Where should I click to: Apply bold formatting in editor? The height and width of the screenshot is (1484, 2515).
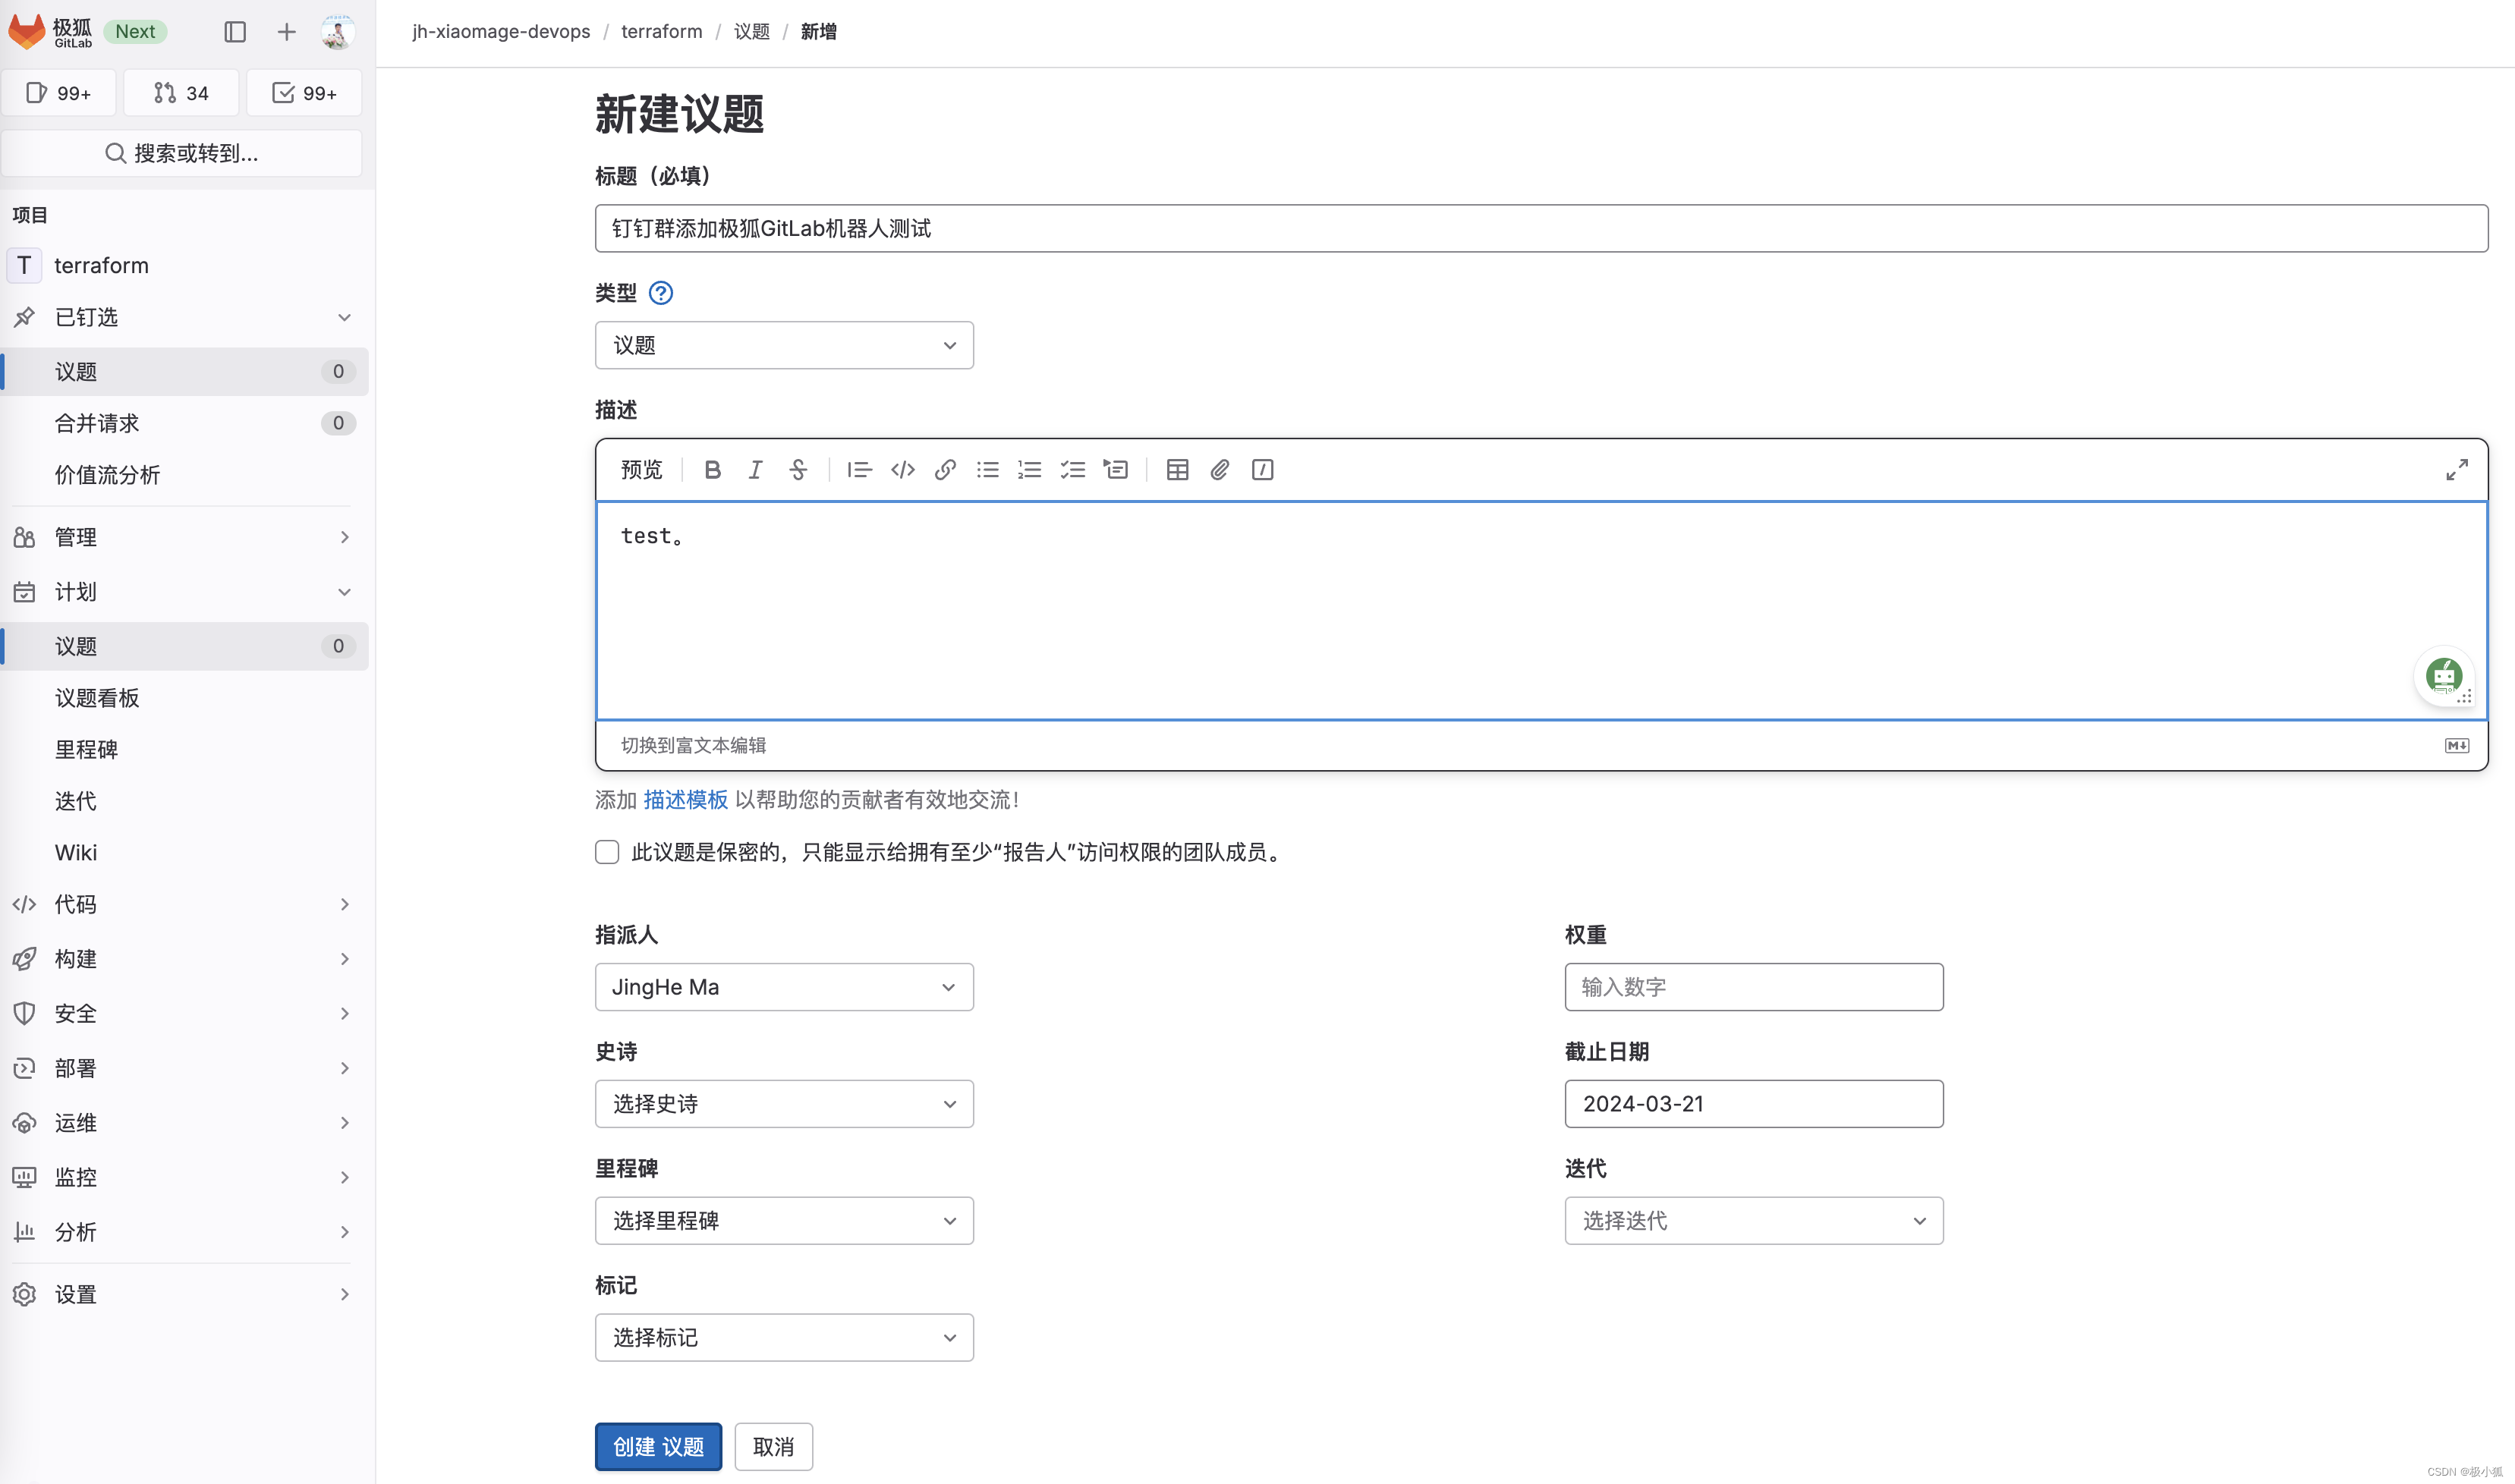point(712,470)
